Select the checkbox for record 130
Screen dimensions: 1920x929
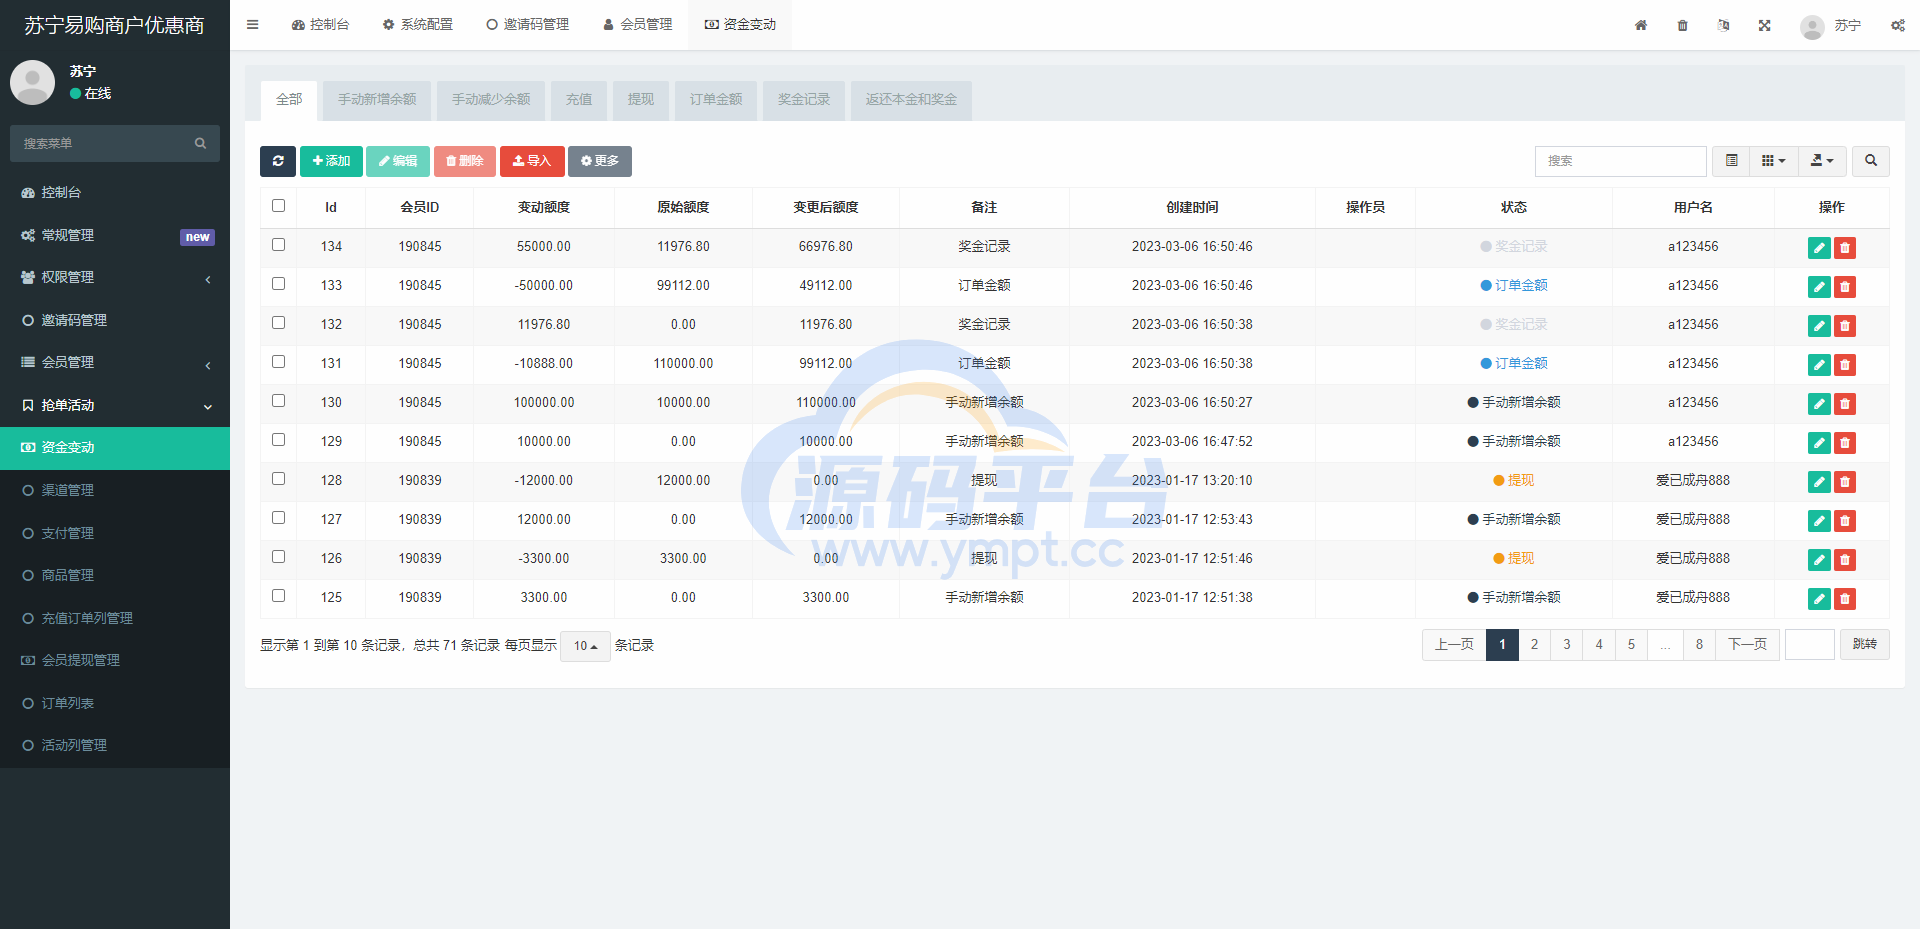pyautogui.click(x=279, y=401)
